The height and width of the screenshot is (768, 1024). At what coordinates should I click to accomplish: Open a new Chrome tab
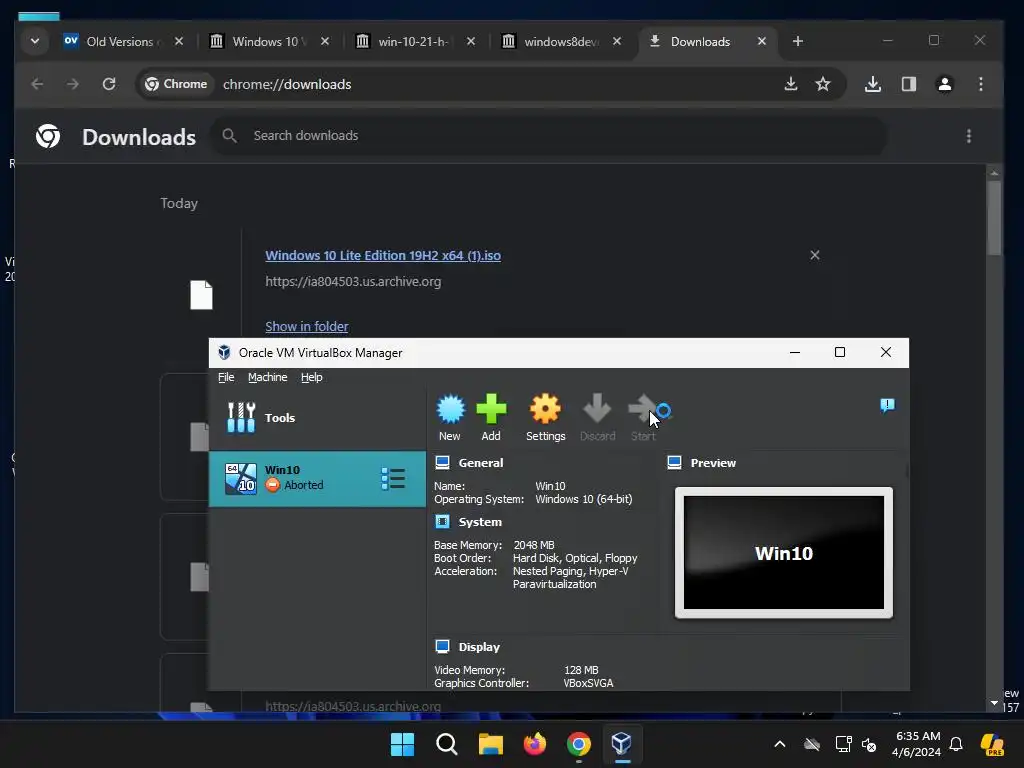click(797, 41)
